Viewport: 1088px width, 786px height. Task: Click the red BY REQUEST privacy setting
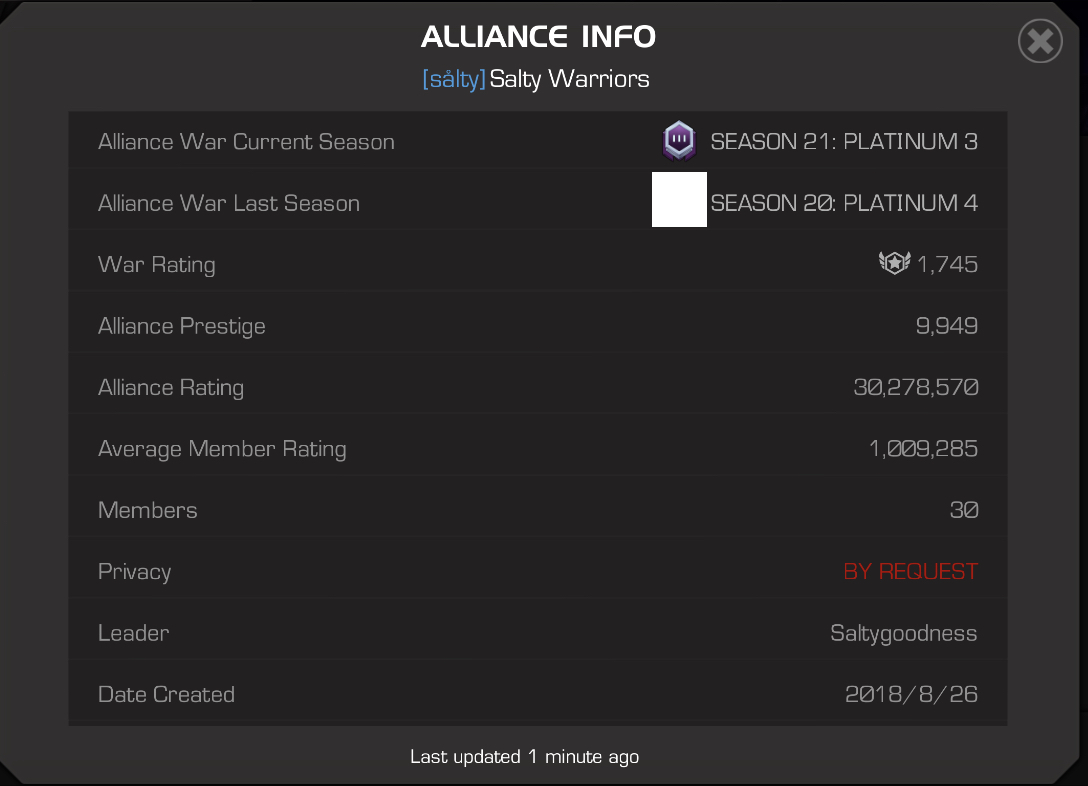click(x=910, y=572)
